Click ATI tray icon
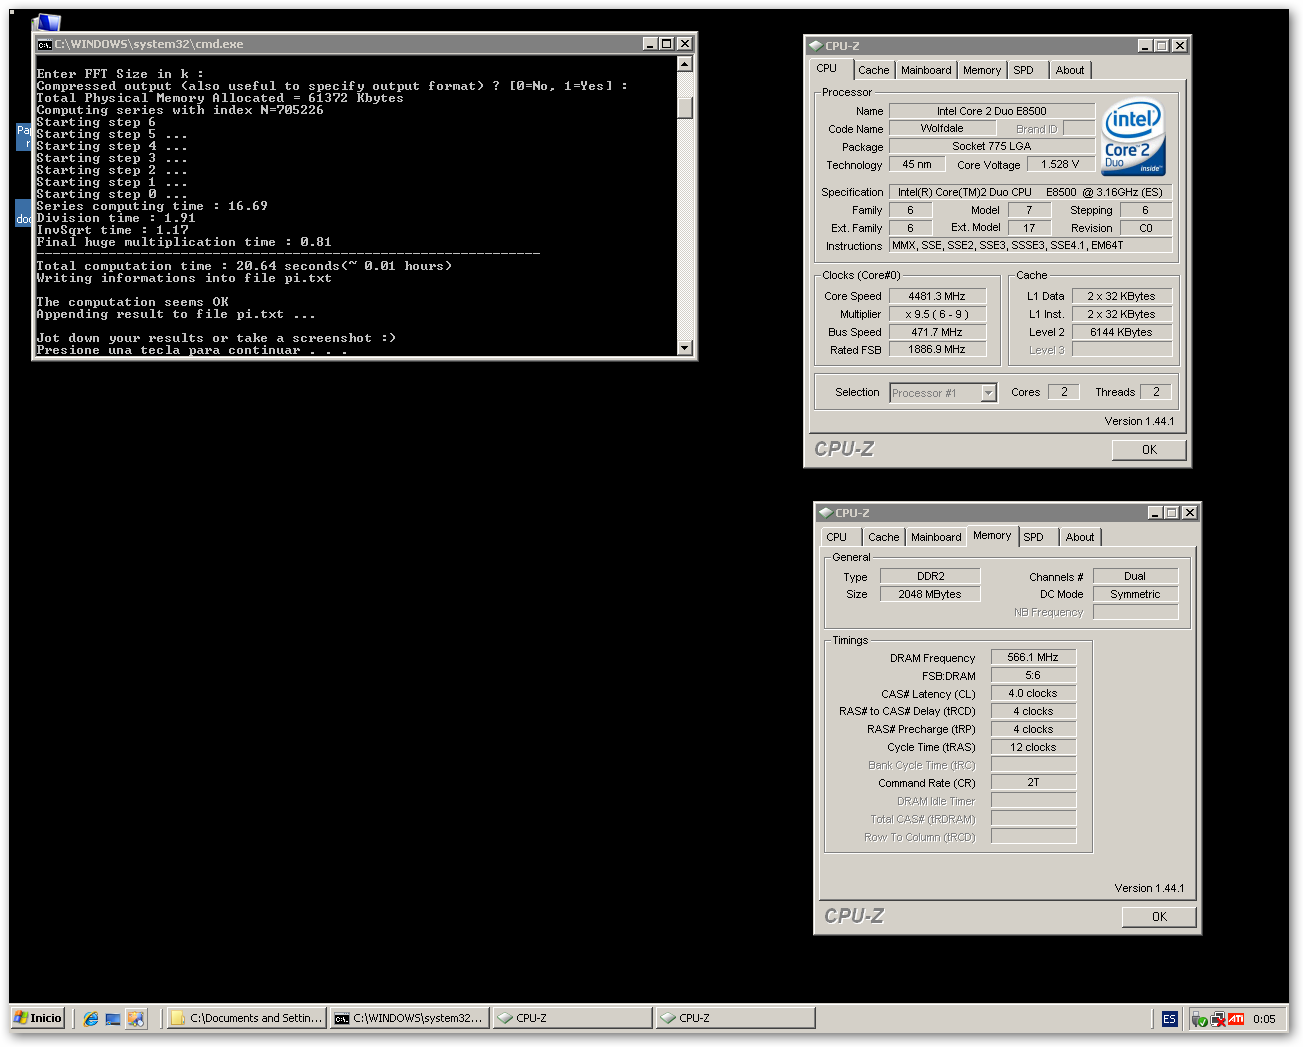1303x1047 pixels. coord(1237,1019)
